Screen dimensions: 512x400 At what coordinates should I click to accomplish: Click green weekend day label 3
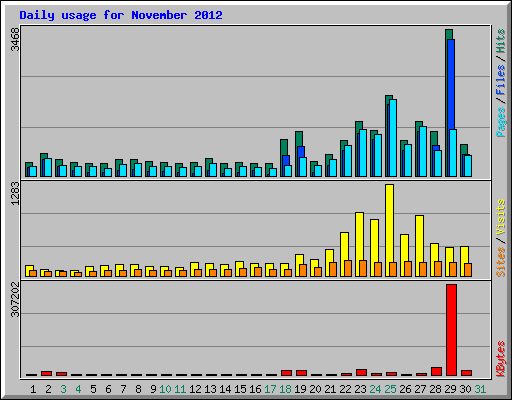[63, 389]
